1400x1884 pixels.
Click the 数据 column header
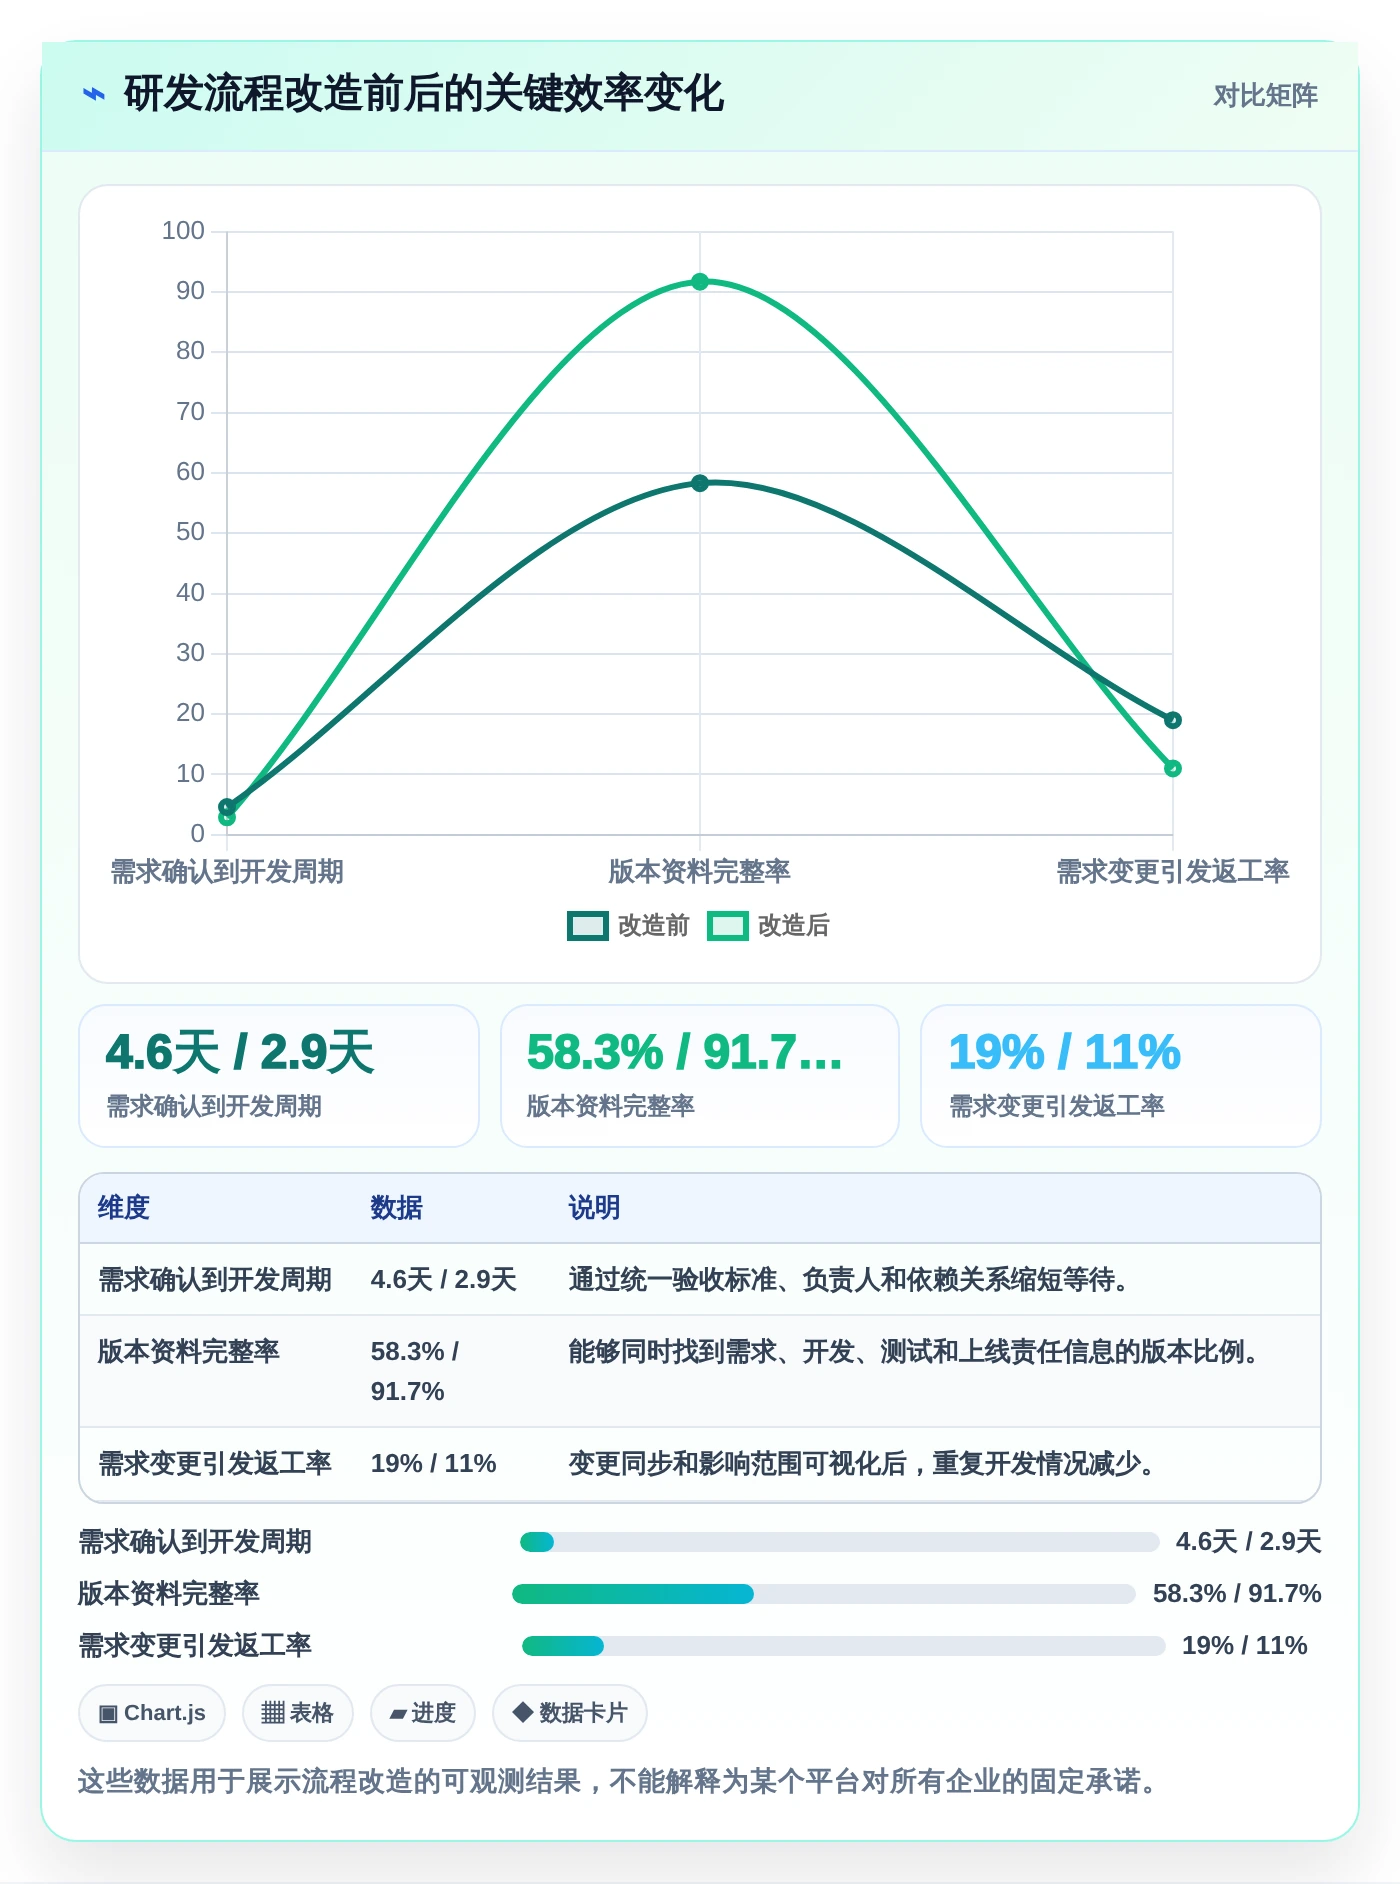tap(397, 1208)
